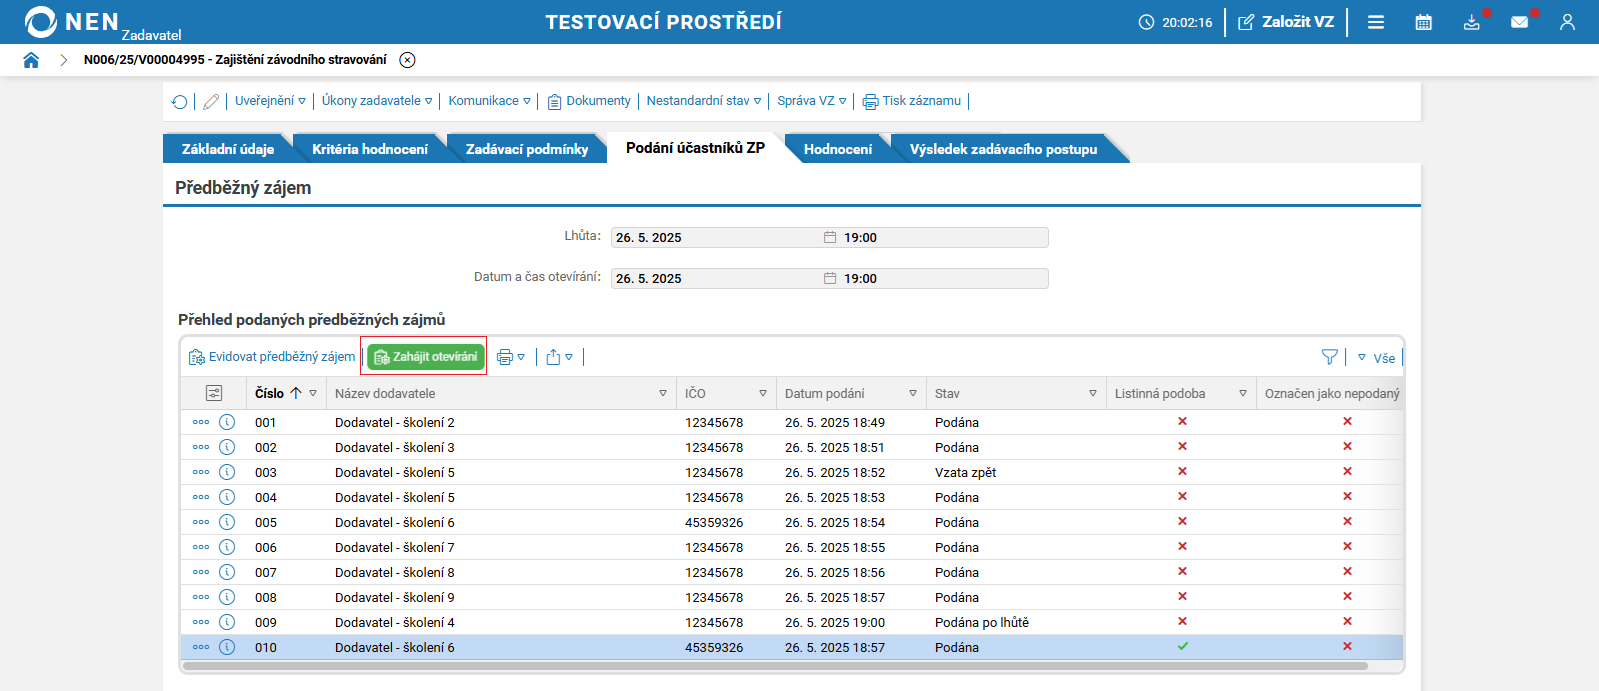Open the calendar icon in header
Image resolution: width=1599 pixels, height=691 pixels.
point(1423,22)
